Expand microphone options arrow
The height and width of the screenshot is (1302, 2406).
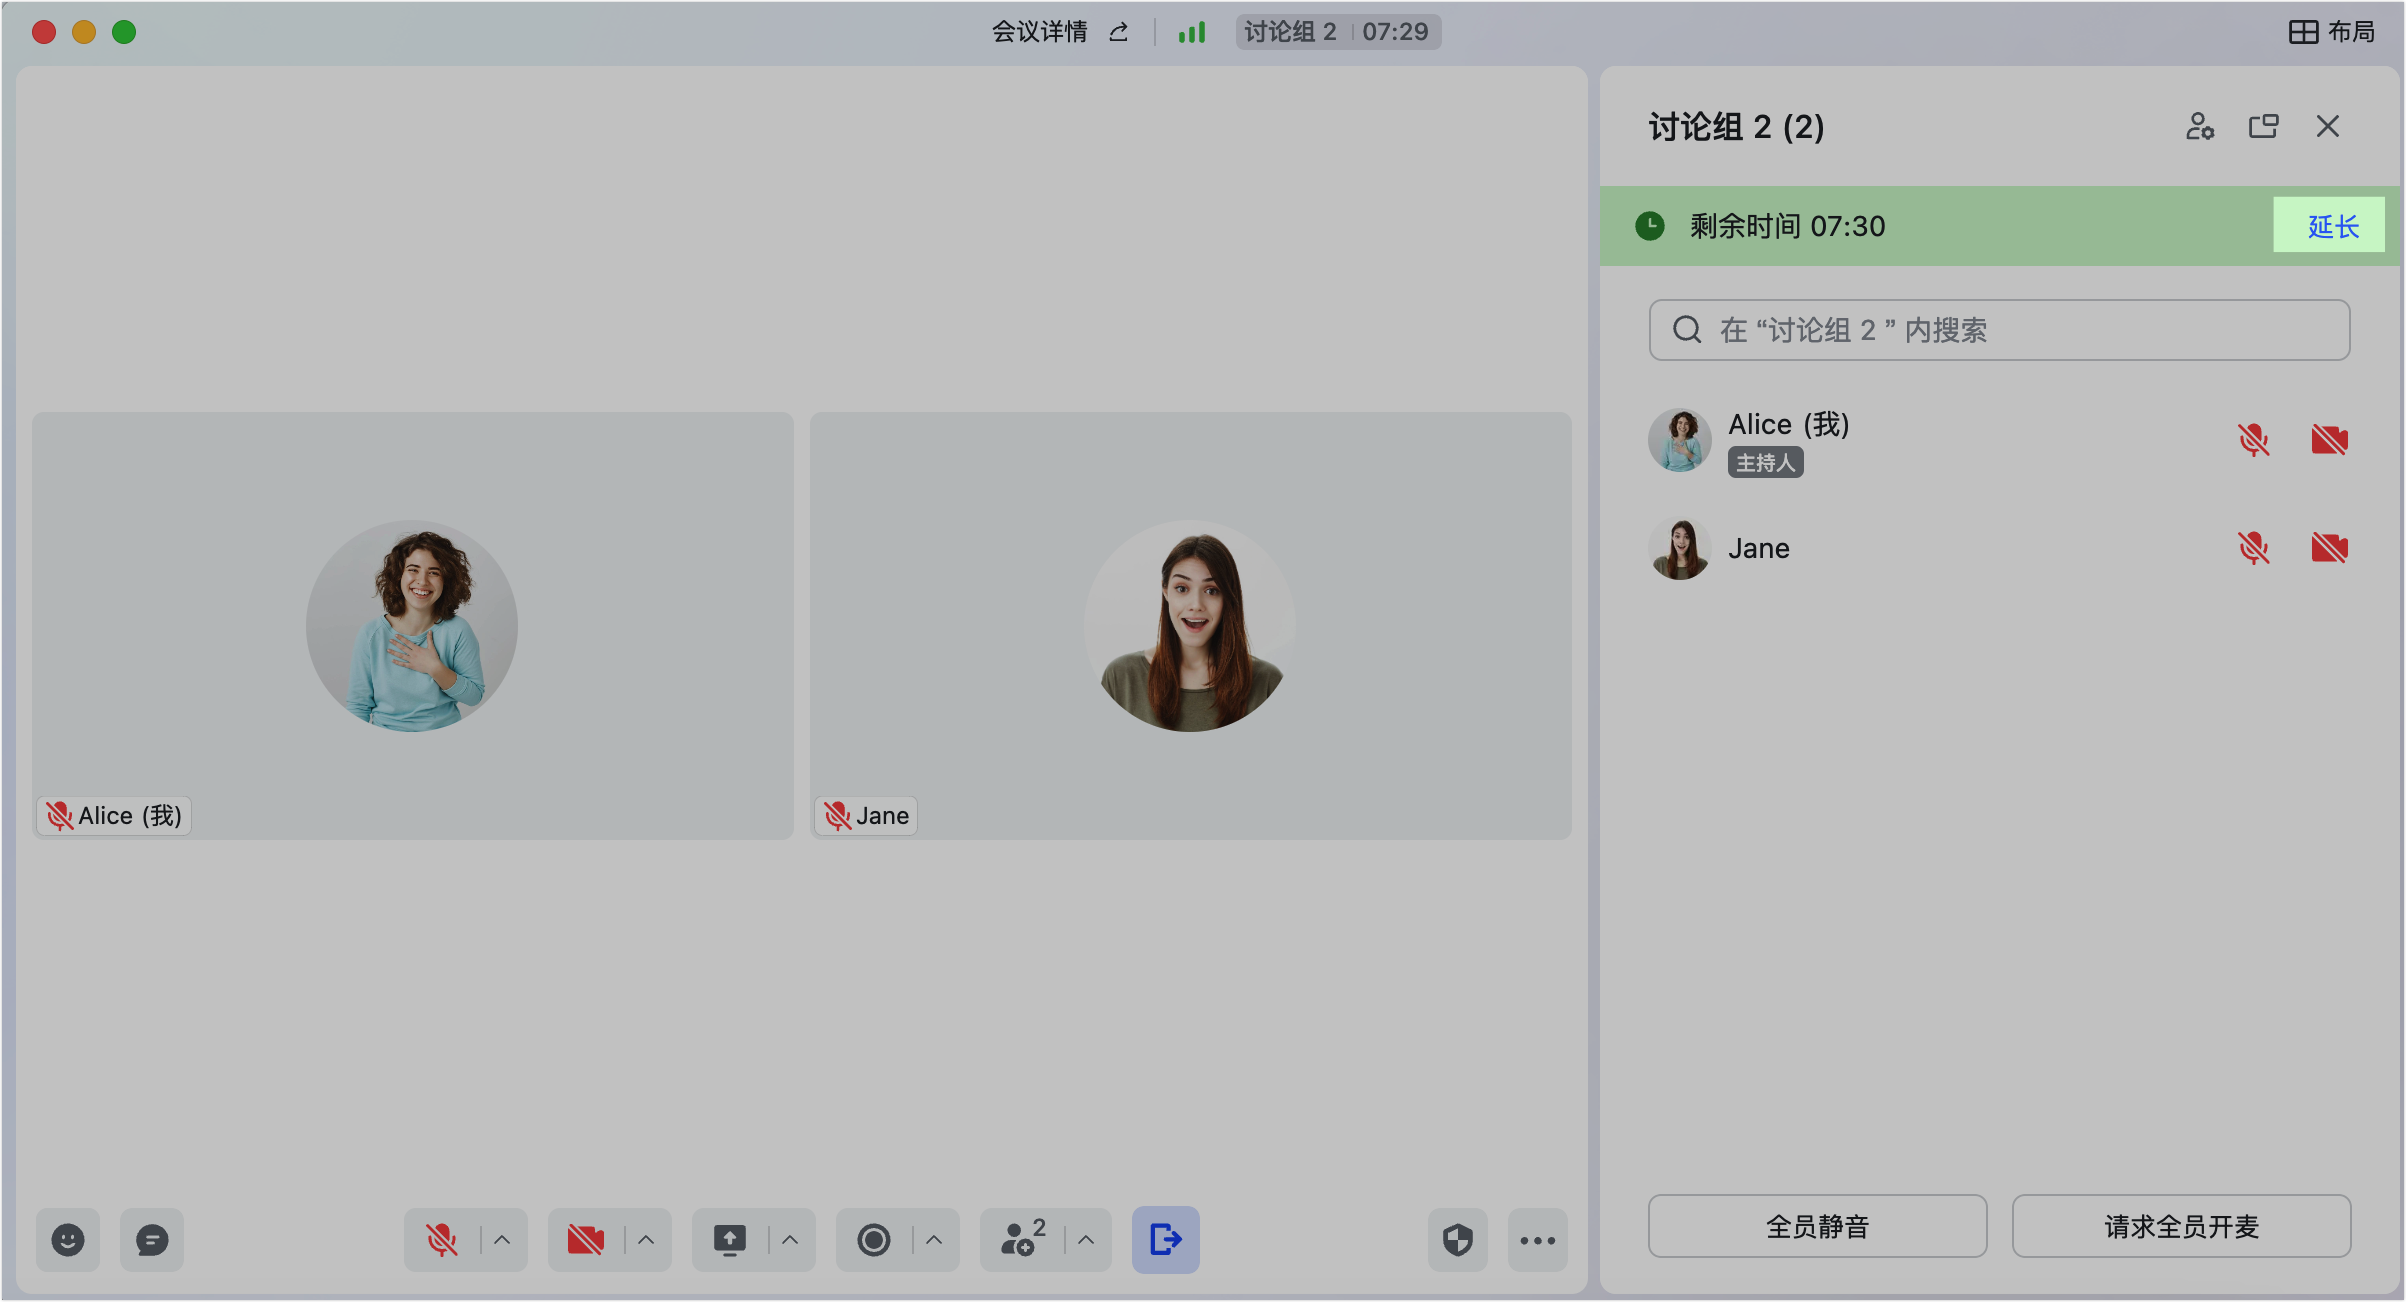point(502,1240)
